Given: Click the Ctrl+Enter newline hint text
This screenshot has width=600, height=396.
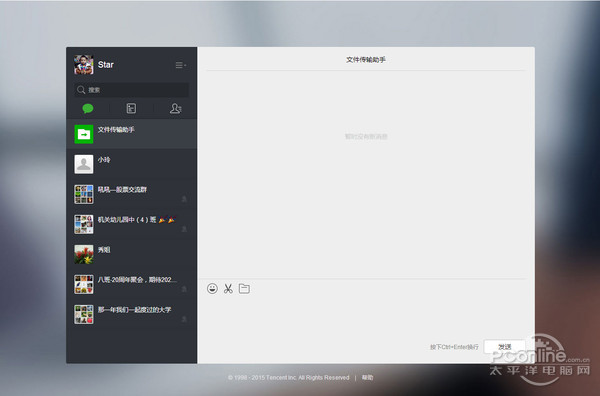Looking at the screenshot, I should point(454,347).
